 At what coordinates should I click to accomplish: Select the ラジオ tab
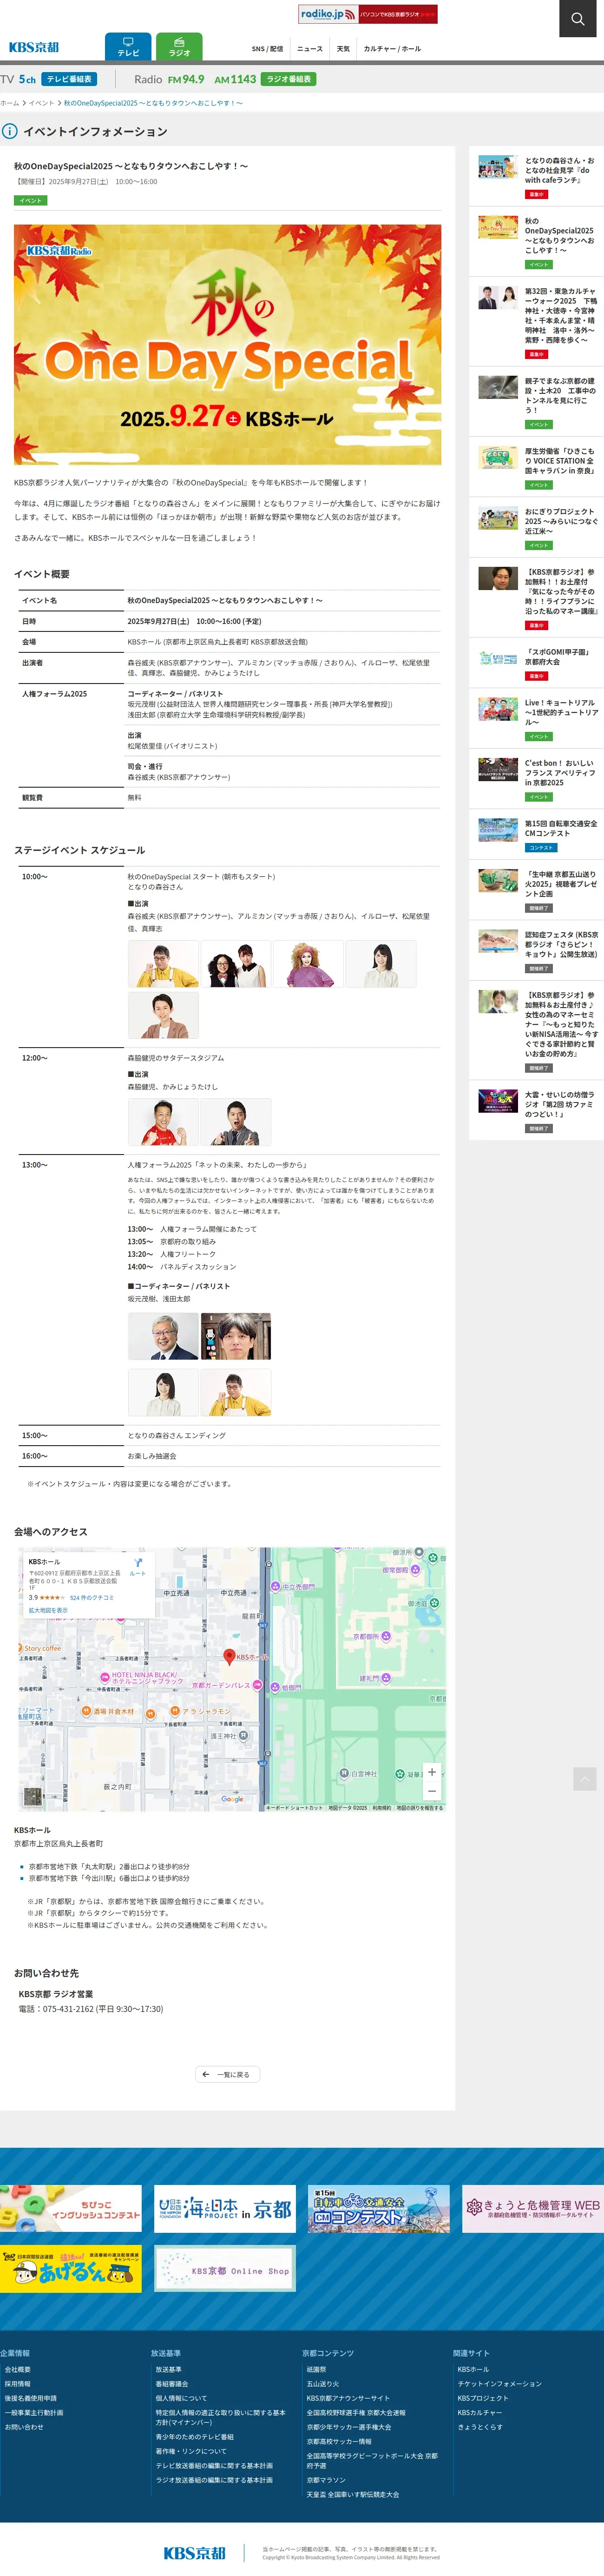pos(179,47)
